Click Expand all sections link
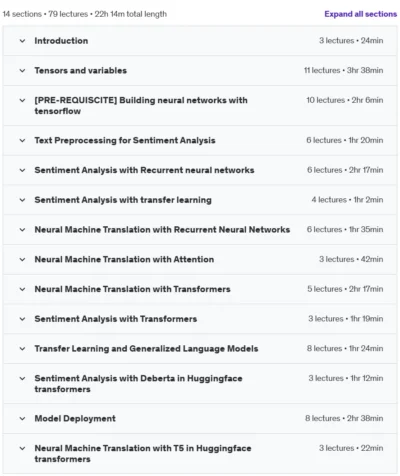 361,14
